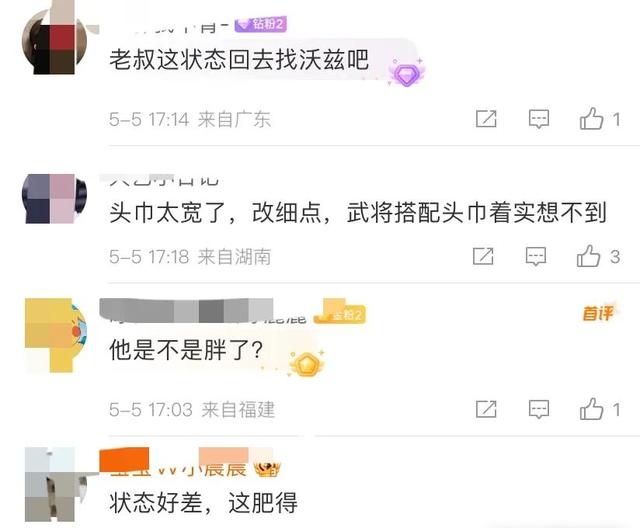The image size is (640, 528).
Task: Reply to the 头巾太宽了 comment
Action: [x=536, y=257]
